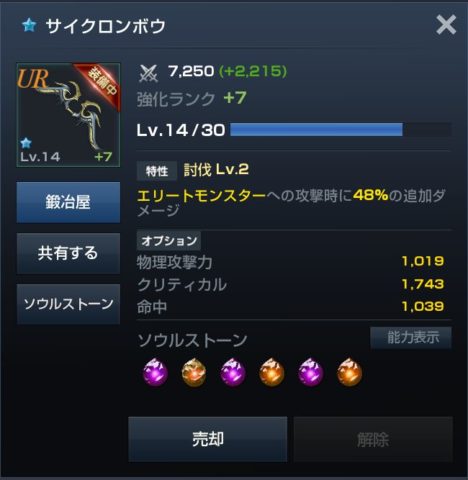Viewport: 468px width, 480px height.
Task: Open the ソウルストーン side button
Action: pos(68,304)
